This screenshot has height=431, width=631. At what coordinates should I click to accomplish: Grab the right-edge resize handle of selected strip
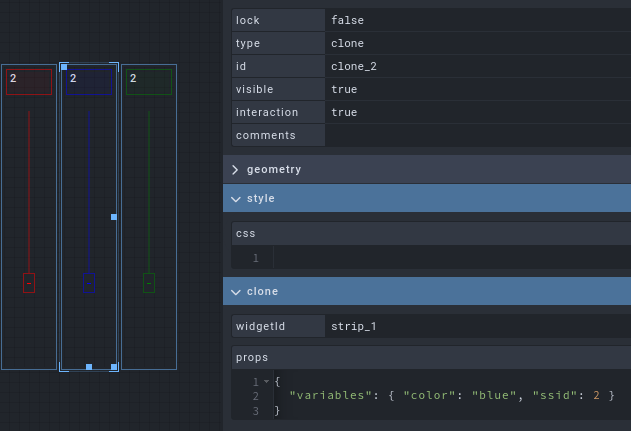coord(114,217)
